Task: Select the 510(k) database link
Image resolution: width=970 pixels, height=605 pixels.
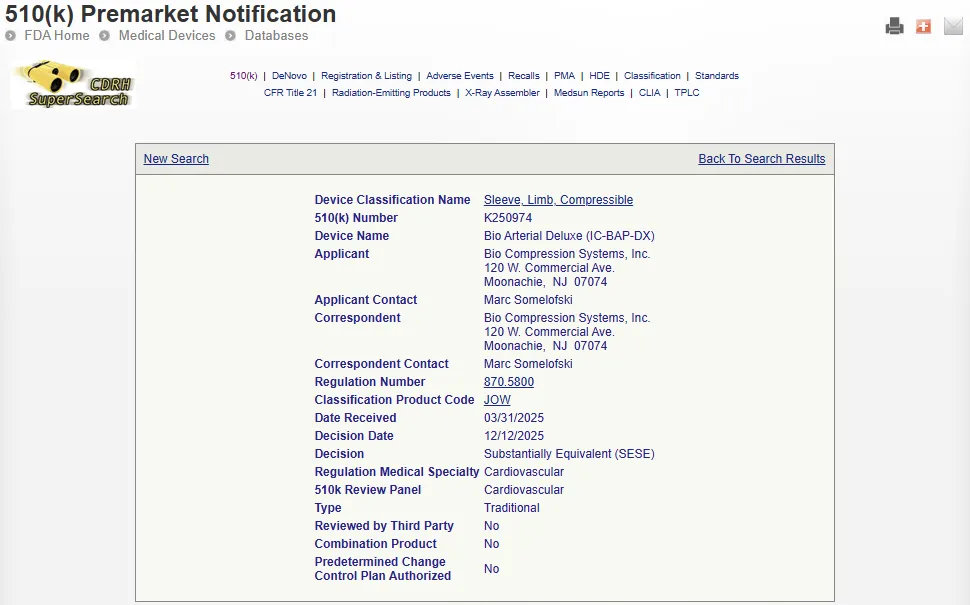Action: tap(244, 75)
